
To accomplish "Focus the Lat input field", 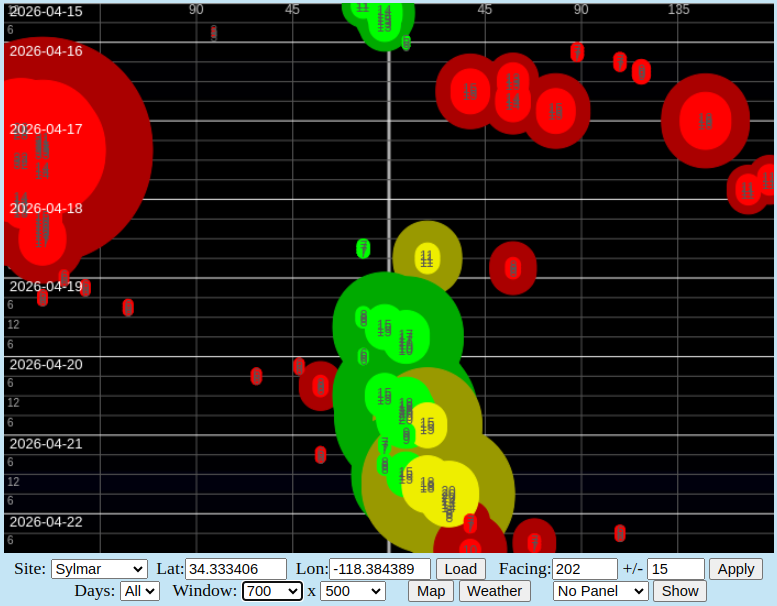I will click(236, 568).
